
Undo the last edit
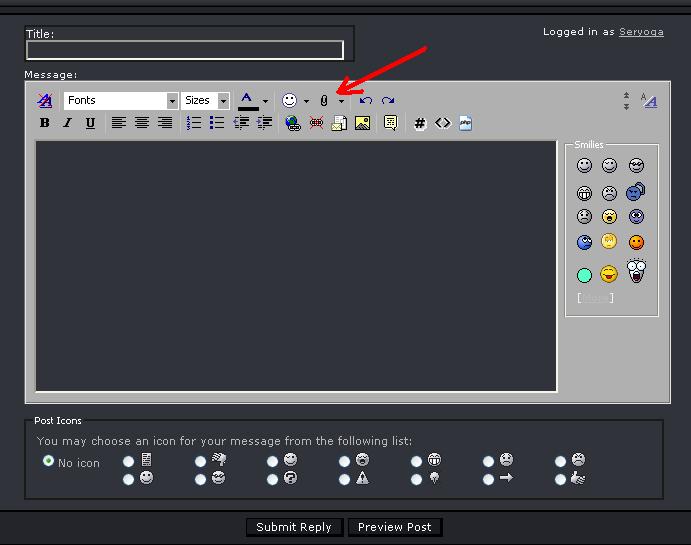coord(366,101)
